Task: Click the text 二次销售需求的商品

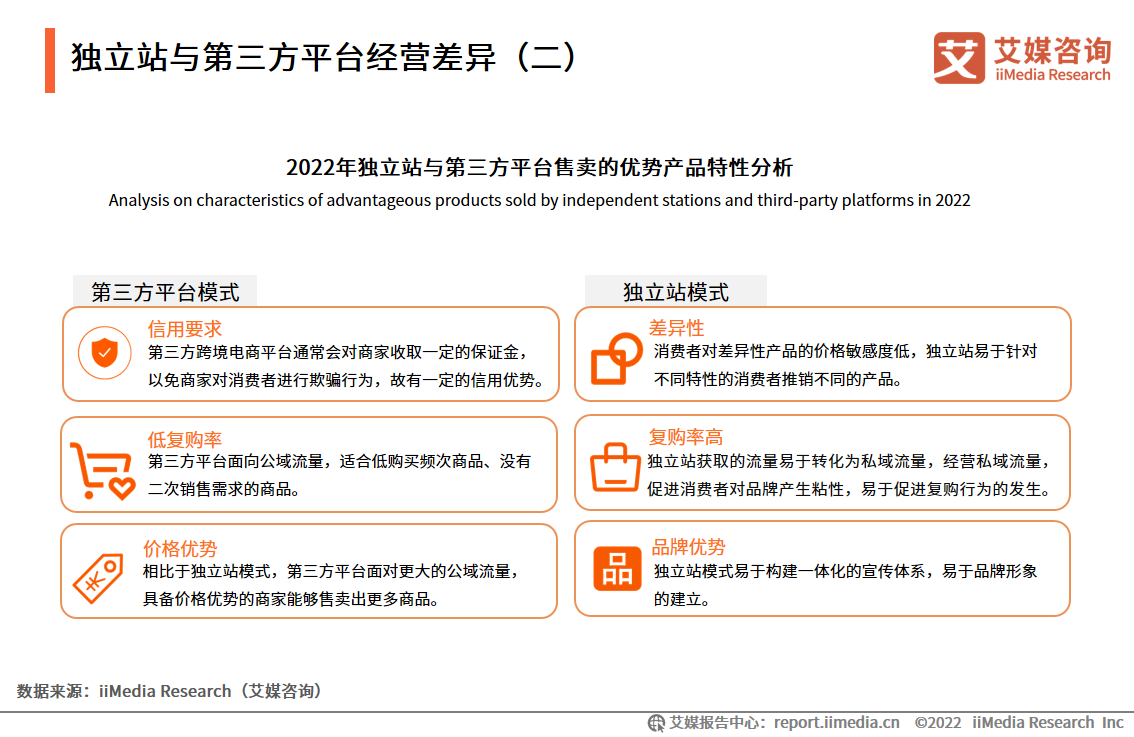Action: 220,489
